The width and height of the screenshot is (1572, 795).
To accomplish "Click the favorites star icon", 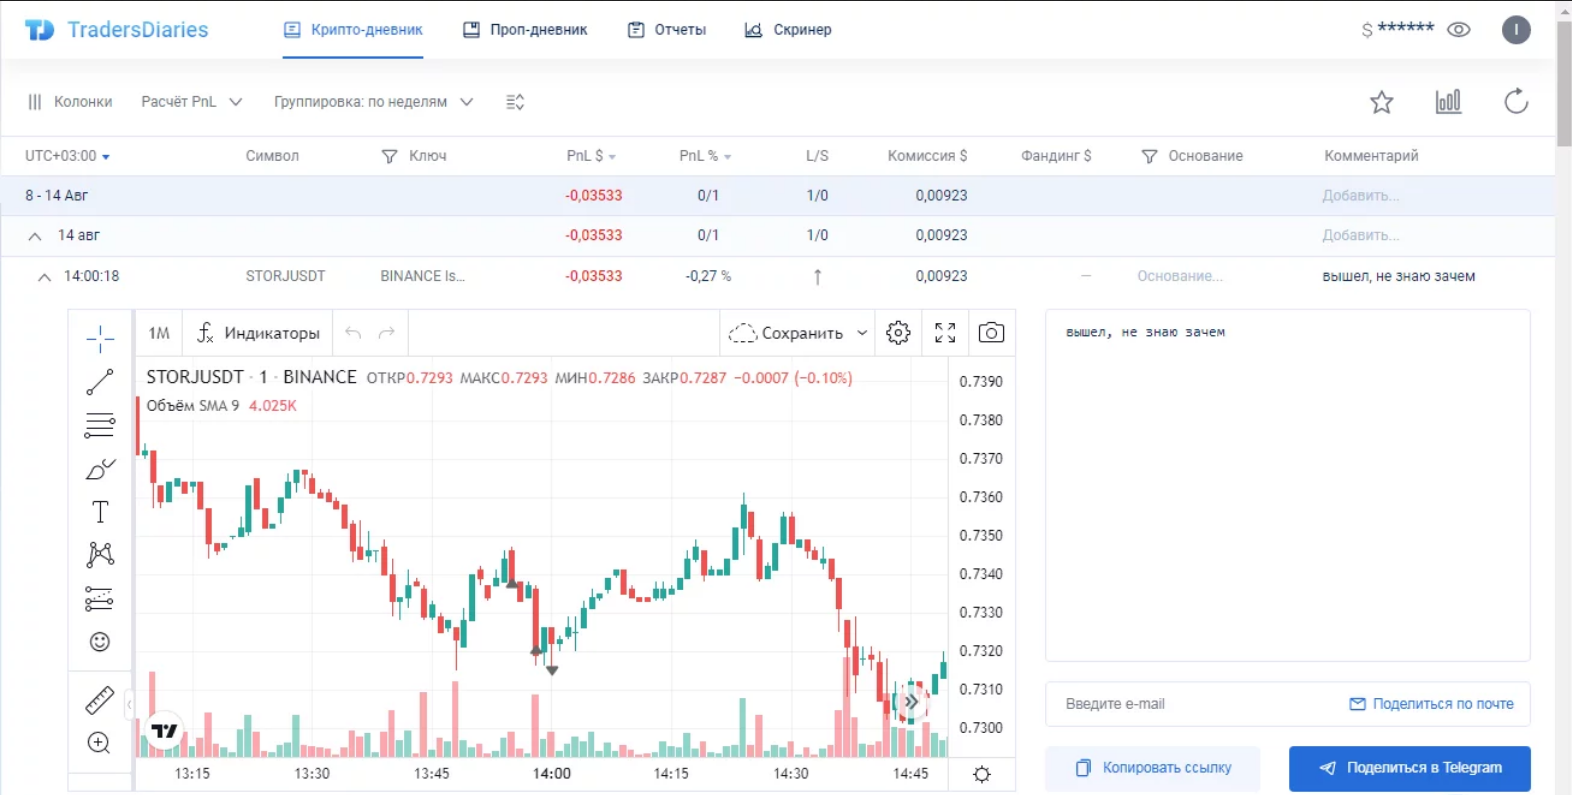I will pos(1381,102).
